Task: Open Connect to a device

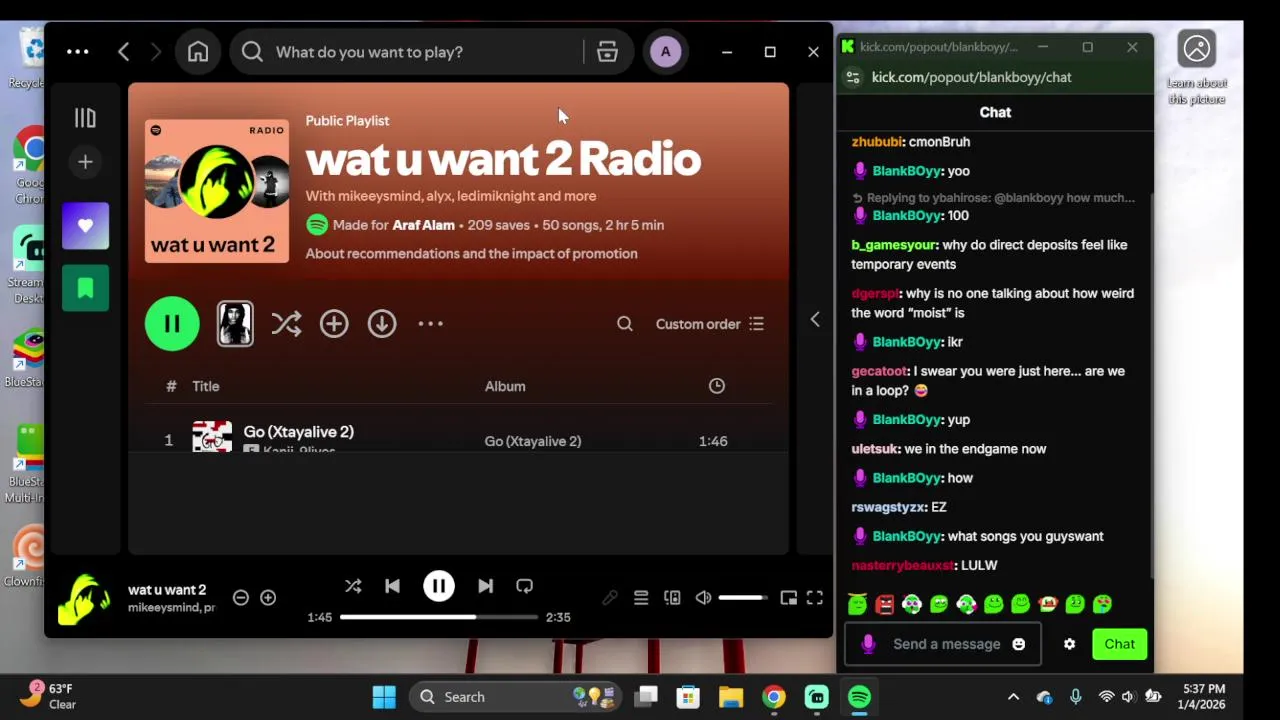Action: [672, 598]
